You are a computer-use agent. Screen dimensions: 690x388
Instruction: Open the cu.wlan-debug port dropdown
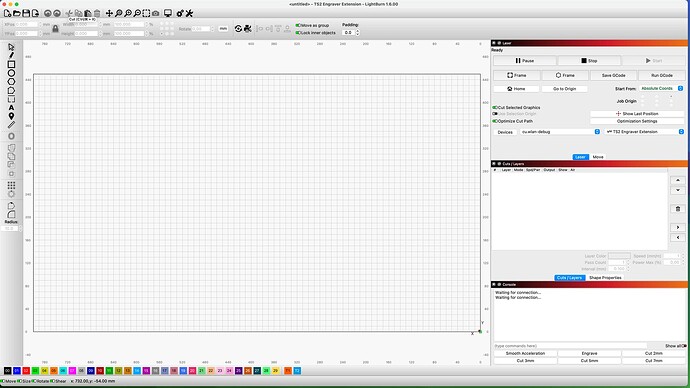(560, 132)
